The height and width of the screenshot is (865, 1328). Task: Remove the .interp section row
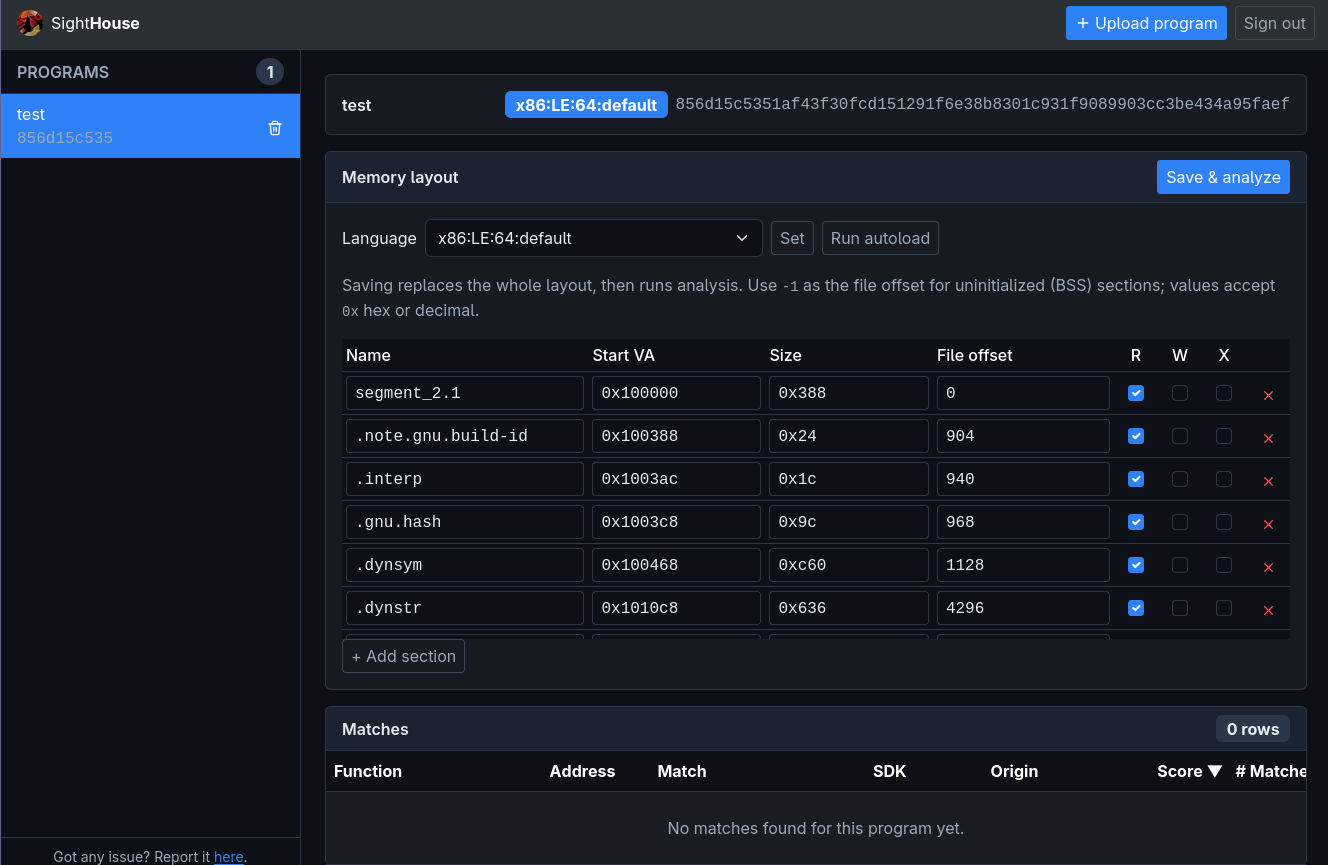tap(1268, 481)
